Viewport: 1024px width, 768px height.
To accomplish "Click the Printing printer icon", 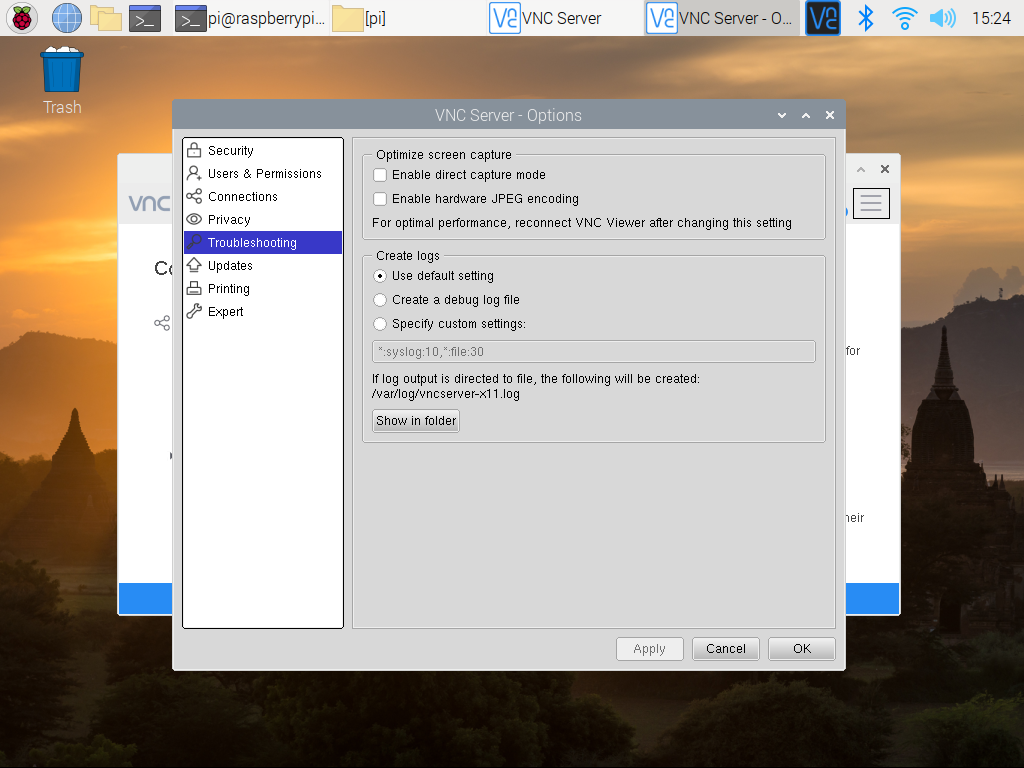I will coord(194,288).
